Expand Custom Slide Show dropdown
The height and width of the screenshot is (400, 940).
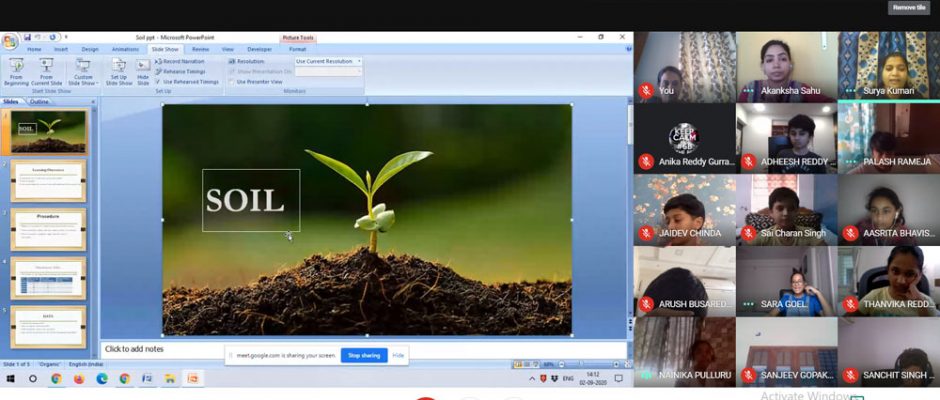pyautogui.click(x=83, y=72)
